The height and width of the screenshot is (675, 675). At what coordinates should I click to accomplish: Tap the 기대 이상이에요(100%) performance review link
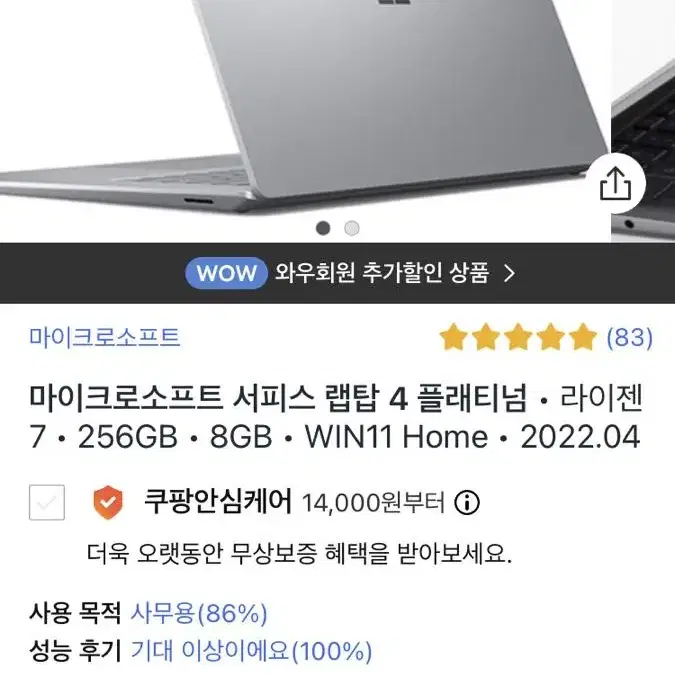pos(251,650)
